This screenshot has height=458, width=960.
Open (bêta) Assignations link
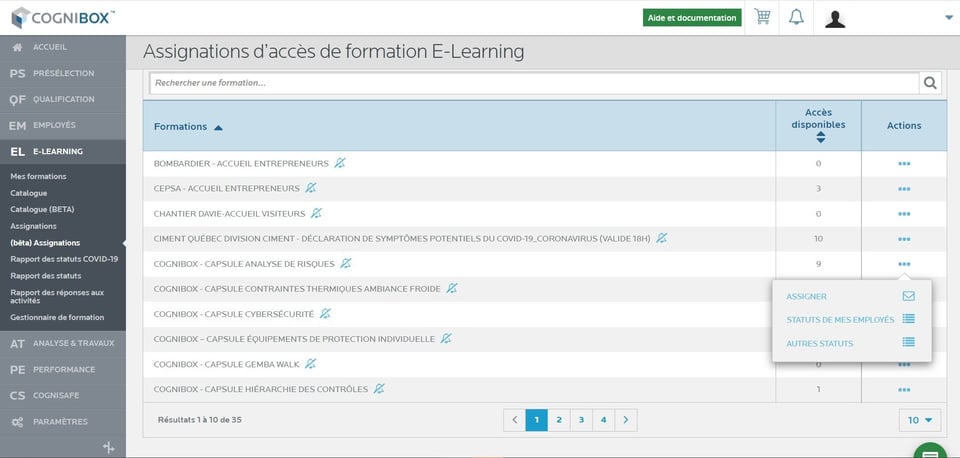[x=45, y=243]
